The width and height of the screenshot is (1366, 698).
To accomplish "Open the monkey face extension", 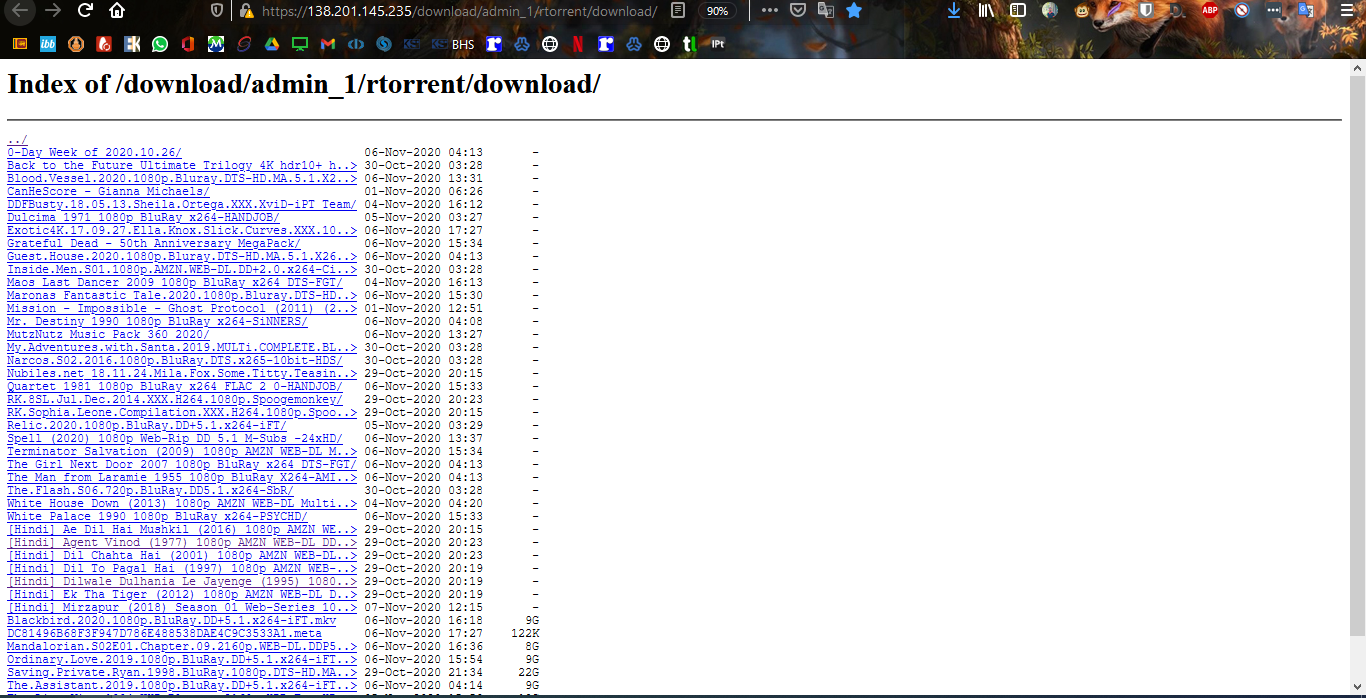I will [x=1083, y=11].
